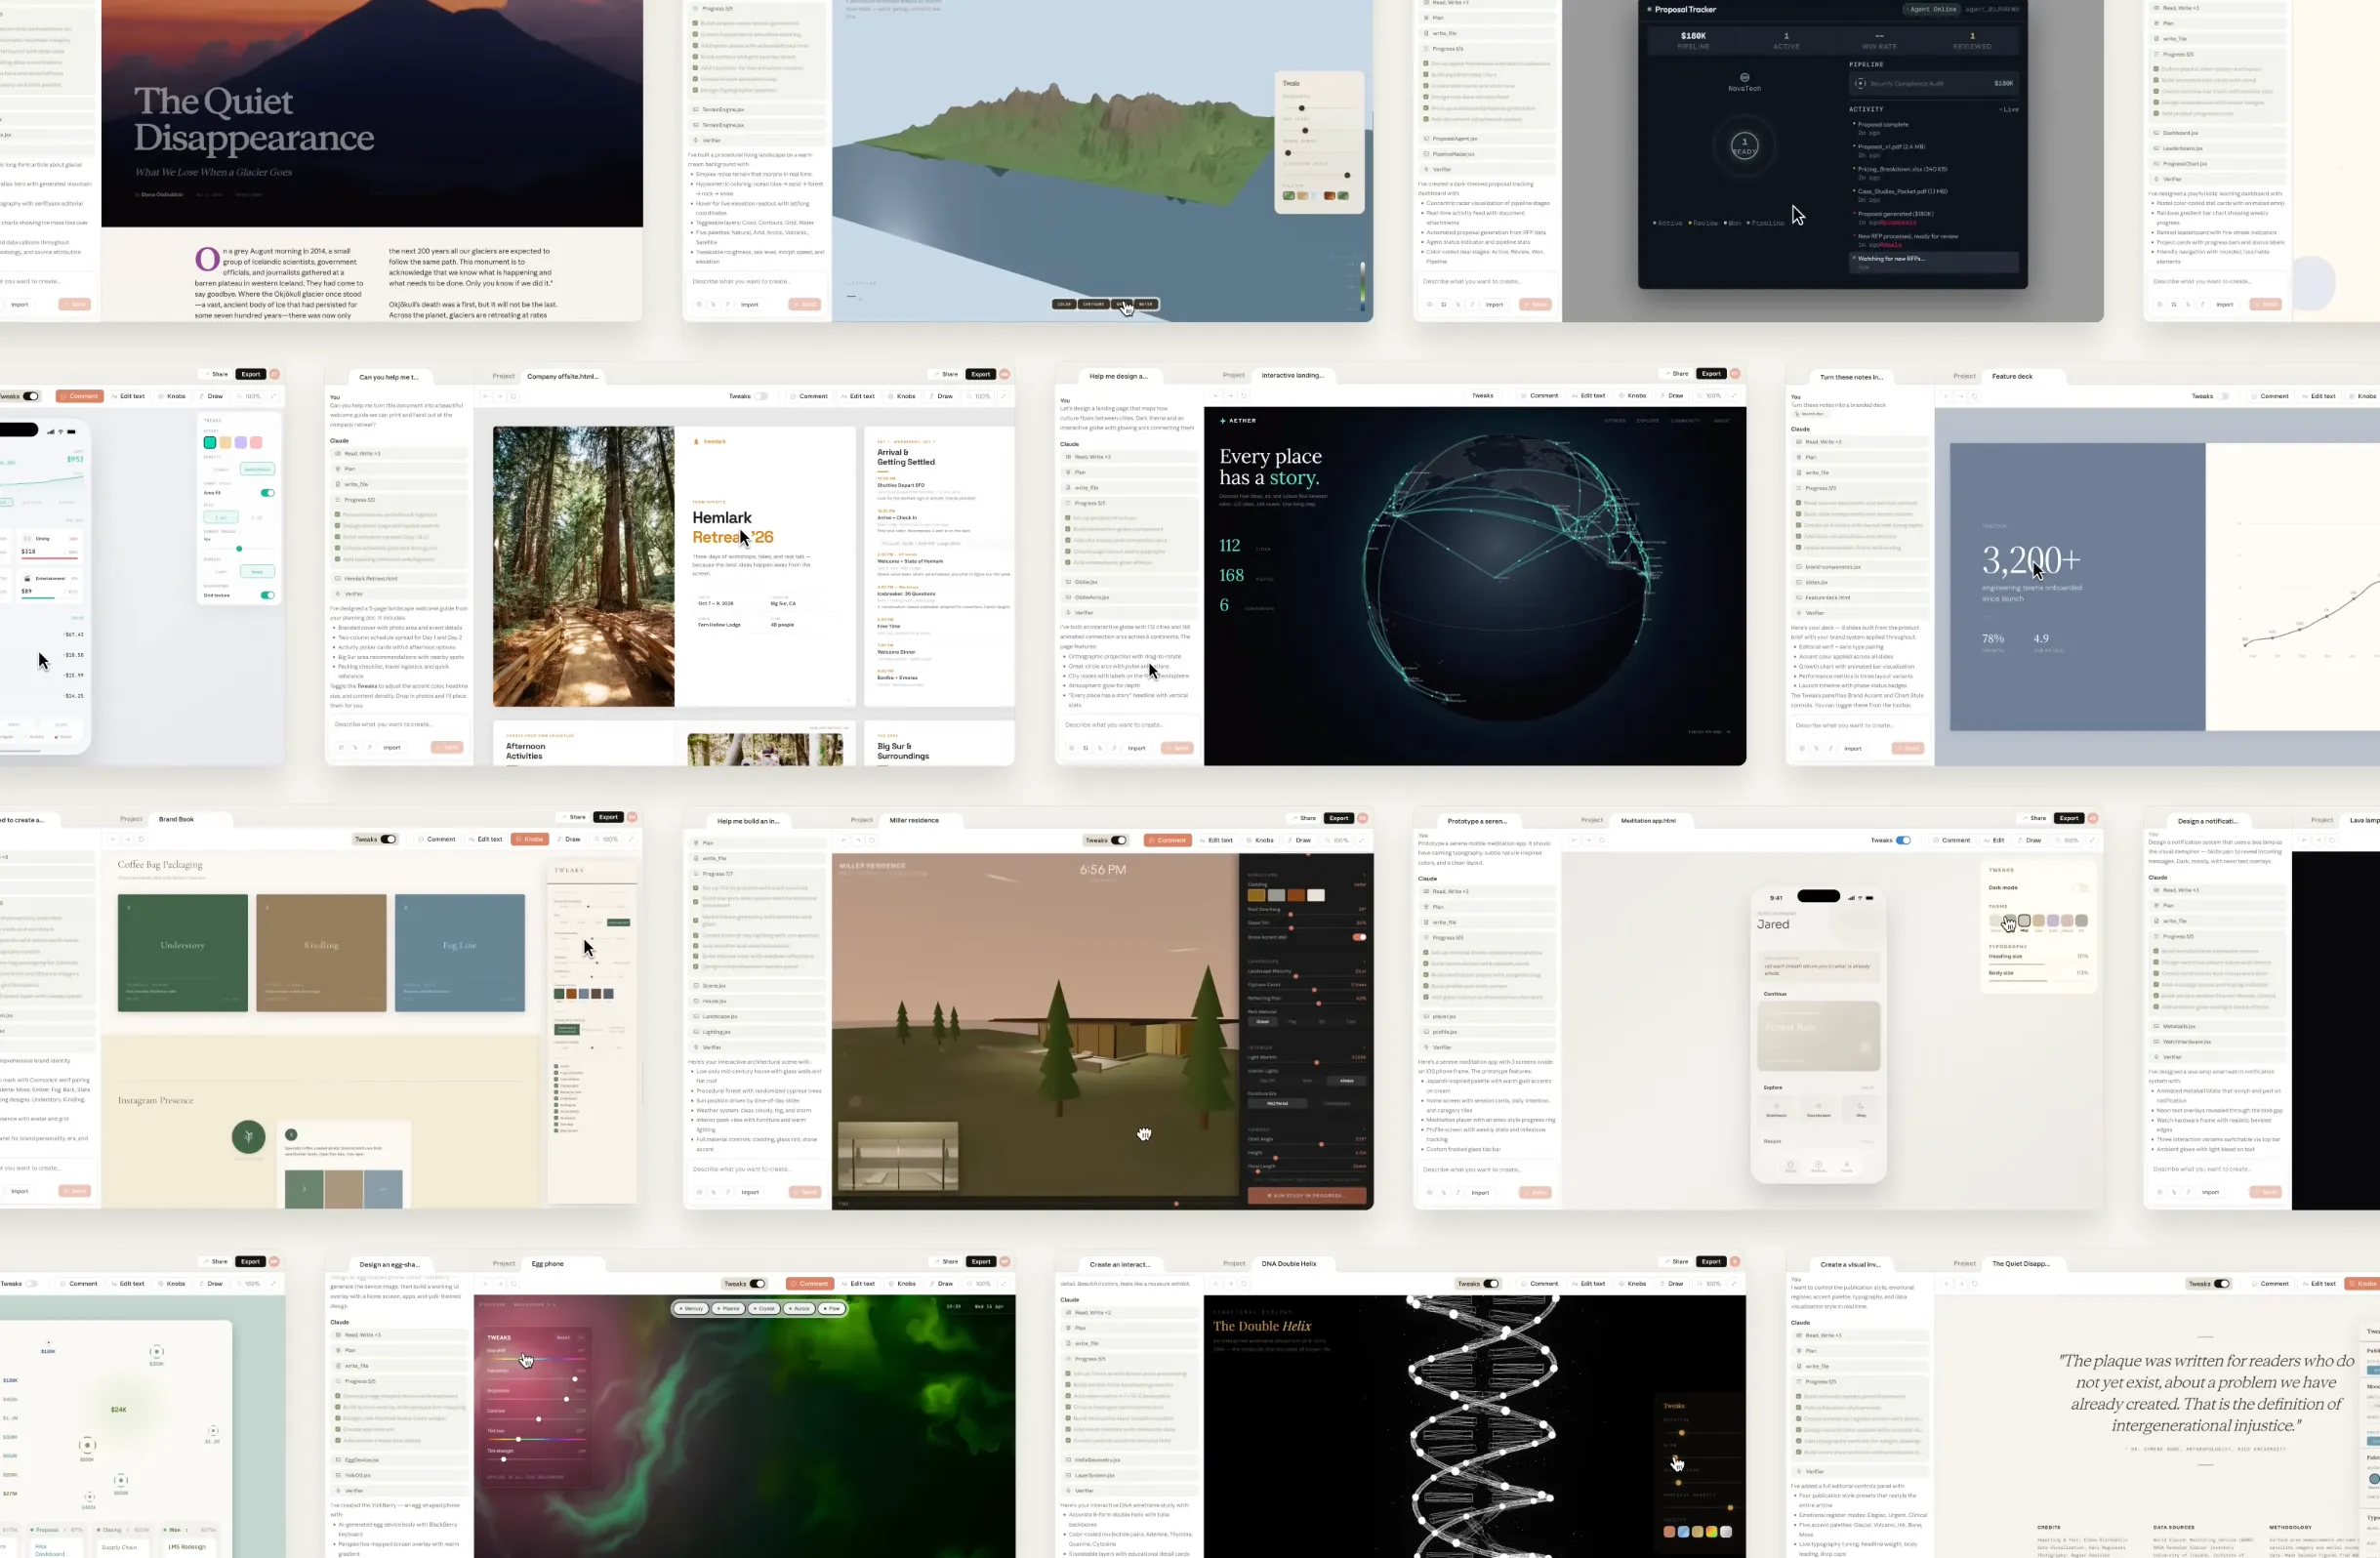Collapse Progress 7/7 list in Miller residence chat
The height and width of the screenshot is (1558, 2380).
(x=759, y=874)
